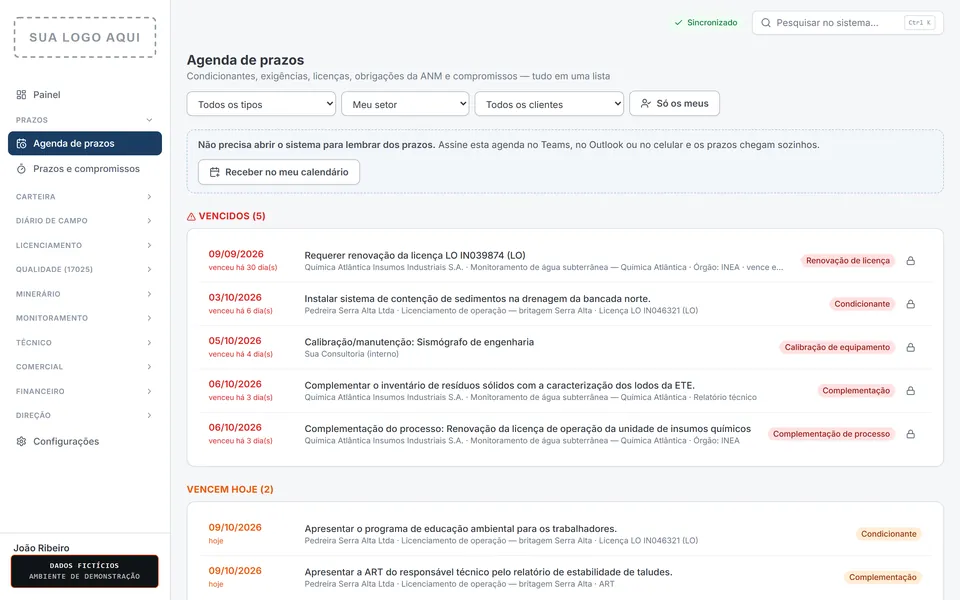Click the Sincronizado checkmark icon
The height and width of the screenshot is (600, 960).
678,23
